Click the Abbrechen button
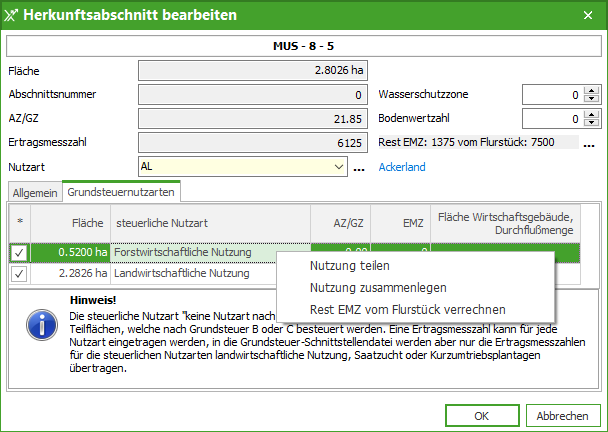The height and width of the screenshot is (432, 608). [563, 416]
